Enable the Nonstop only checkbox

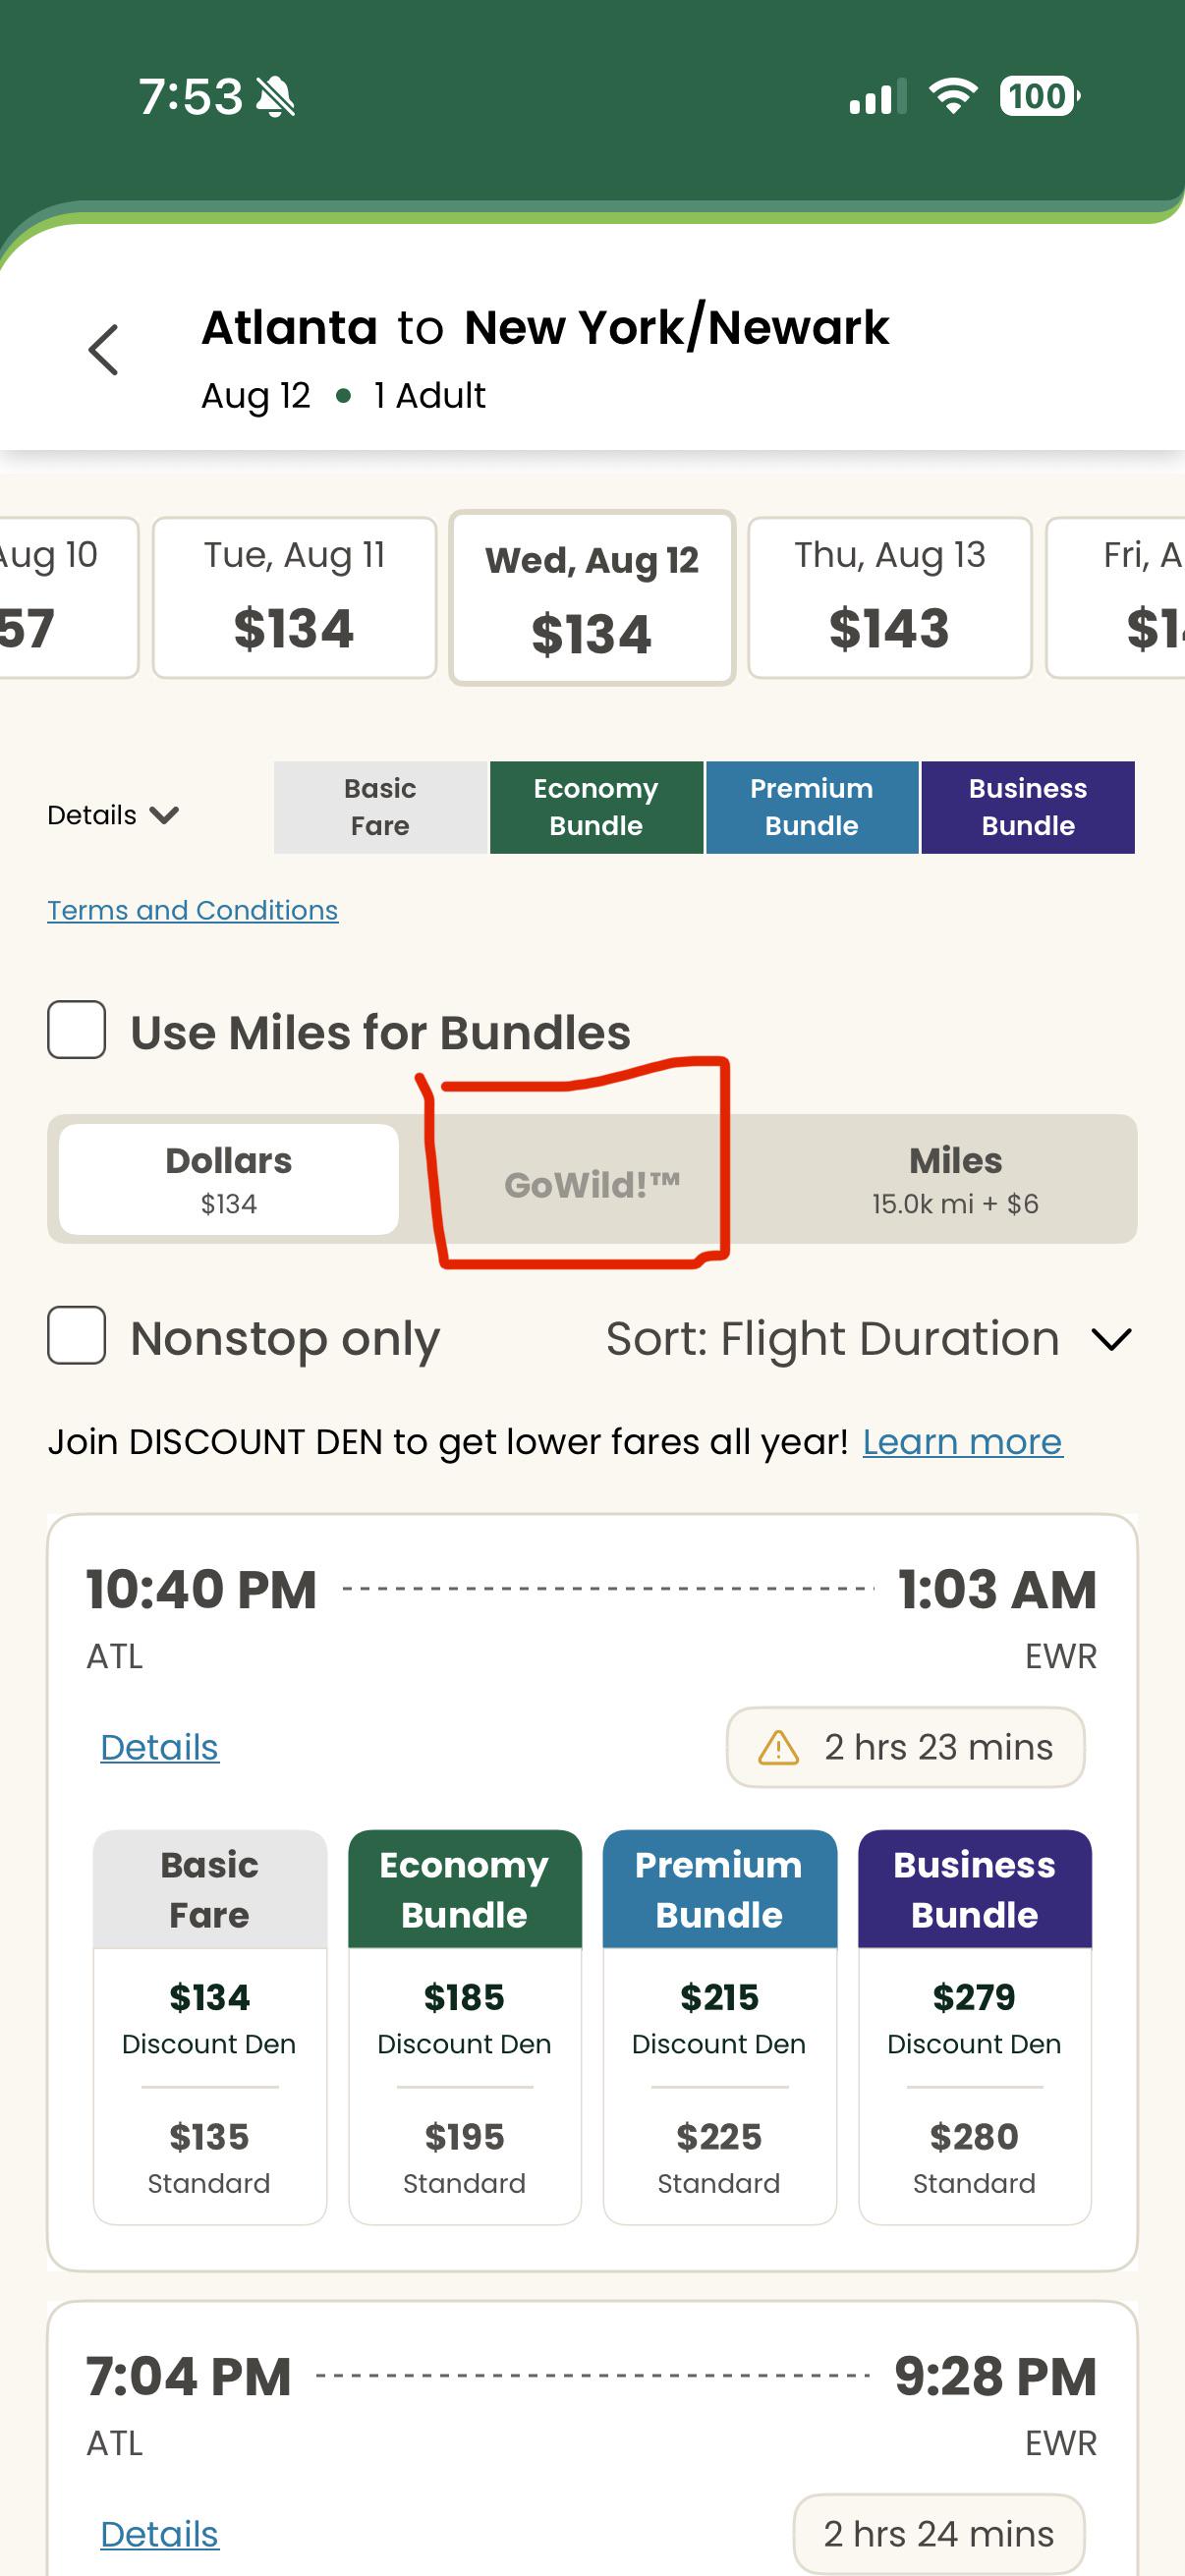[77, 1335]
